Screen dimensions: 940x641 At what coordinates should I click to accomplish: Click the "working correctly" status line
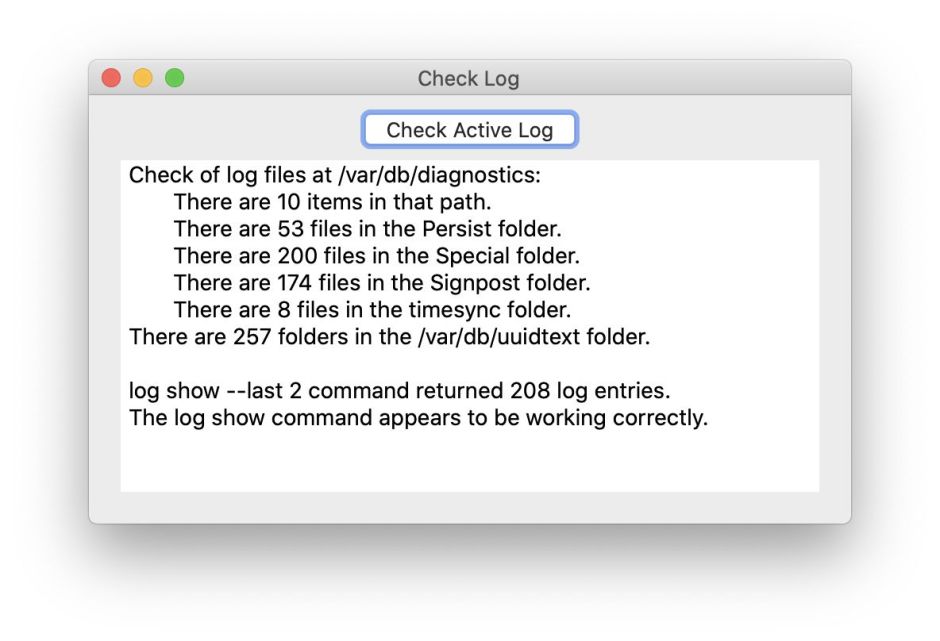coord(418,417)
